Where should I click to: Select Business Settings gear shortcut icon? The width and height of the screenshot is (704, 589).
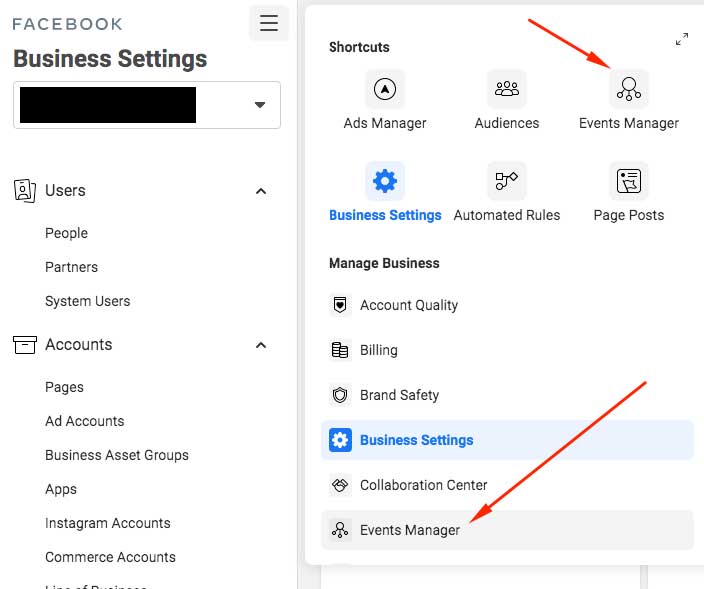(385, 181)
